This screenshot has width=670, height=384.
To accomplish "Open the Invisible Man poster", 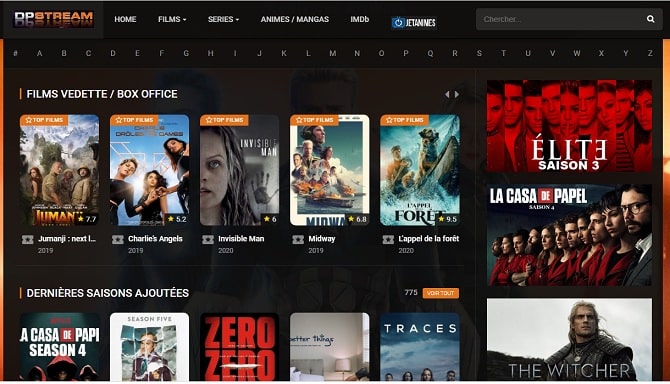I will coord(240,170).
